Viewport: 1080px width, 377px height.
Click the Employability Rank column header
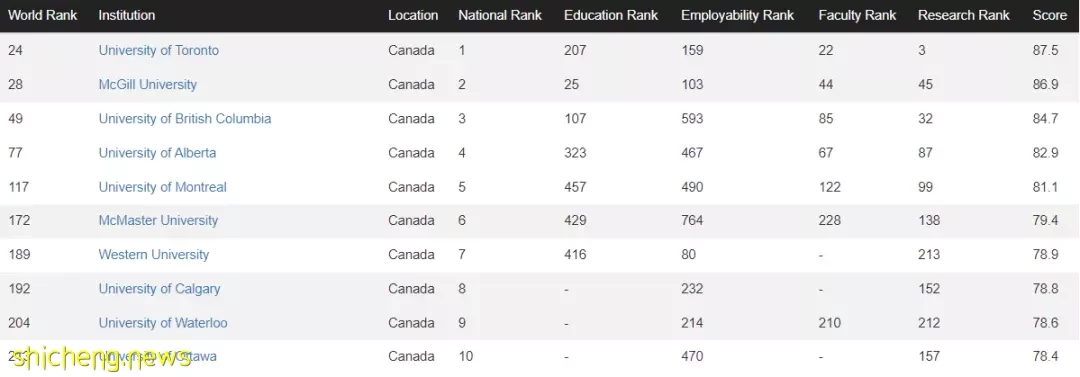tap(738, 15)
